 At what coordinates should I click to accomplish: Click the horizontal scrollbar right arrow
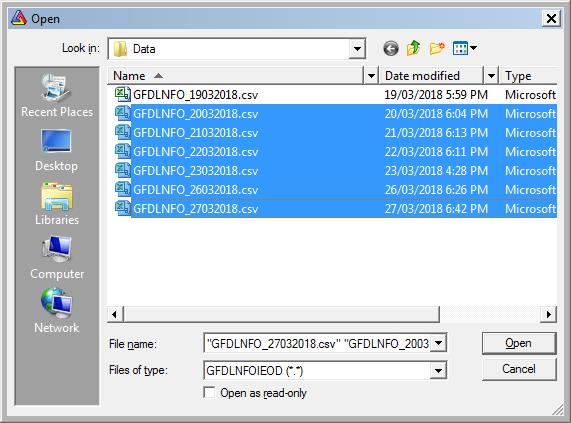coord(548,314)
